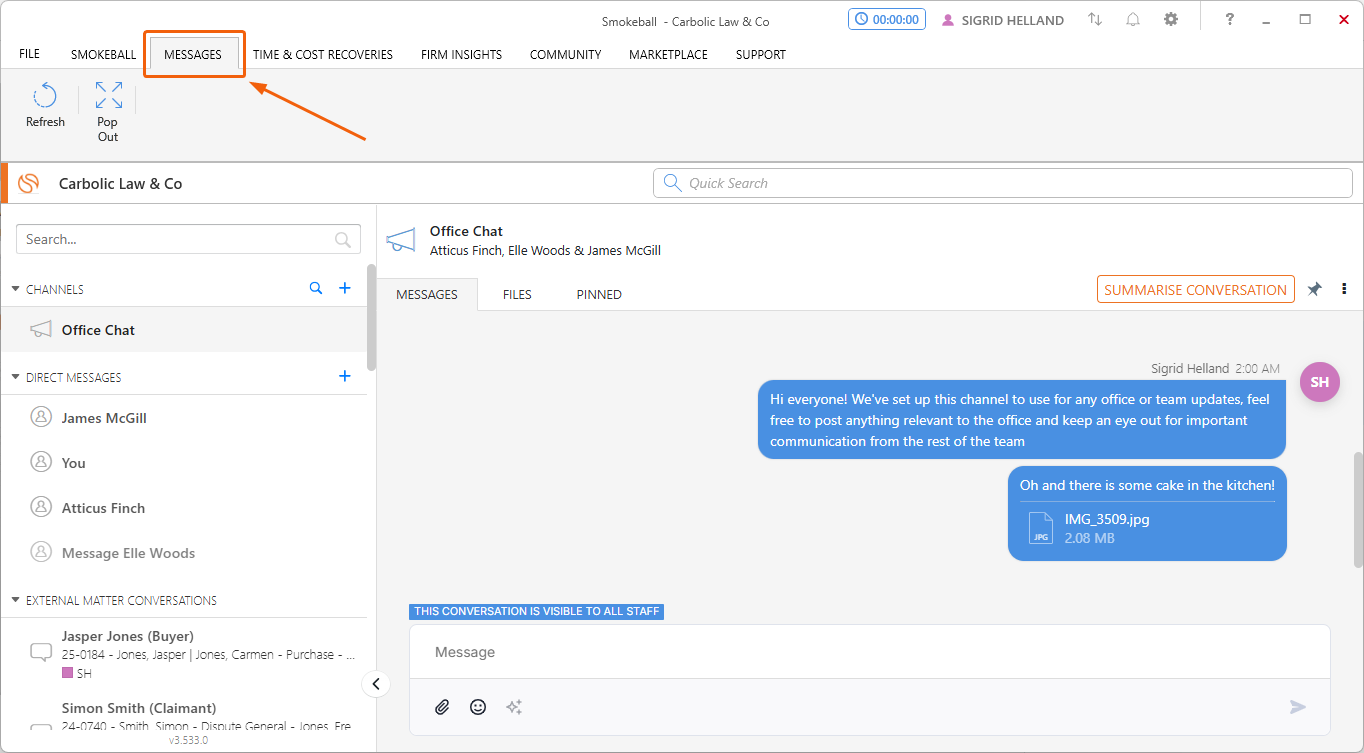The image size is (1364, 753).
Task: Switch to conversation FILES tab
Action: click(517, 294)
